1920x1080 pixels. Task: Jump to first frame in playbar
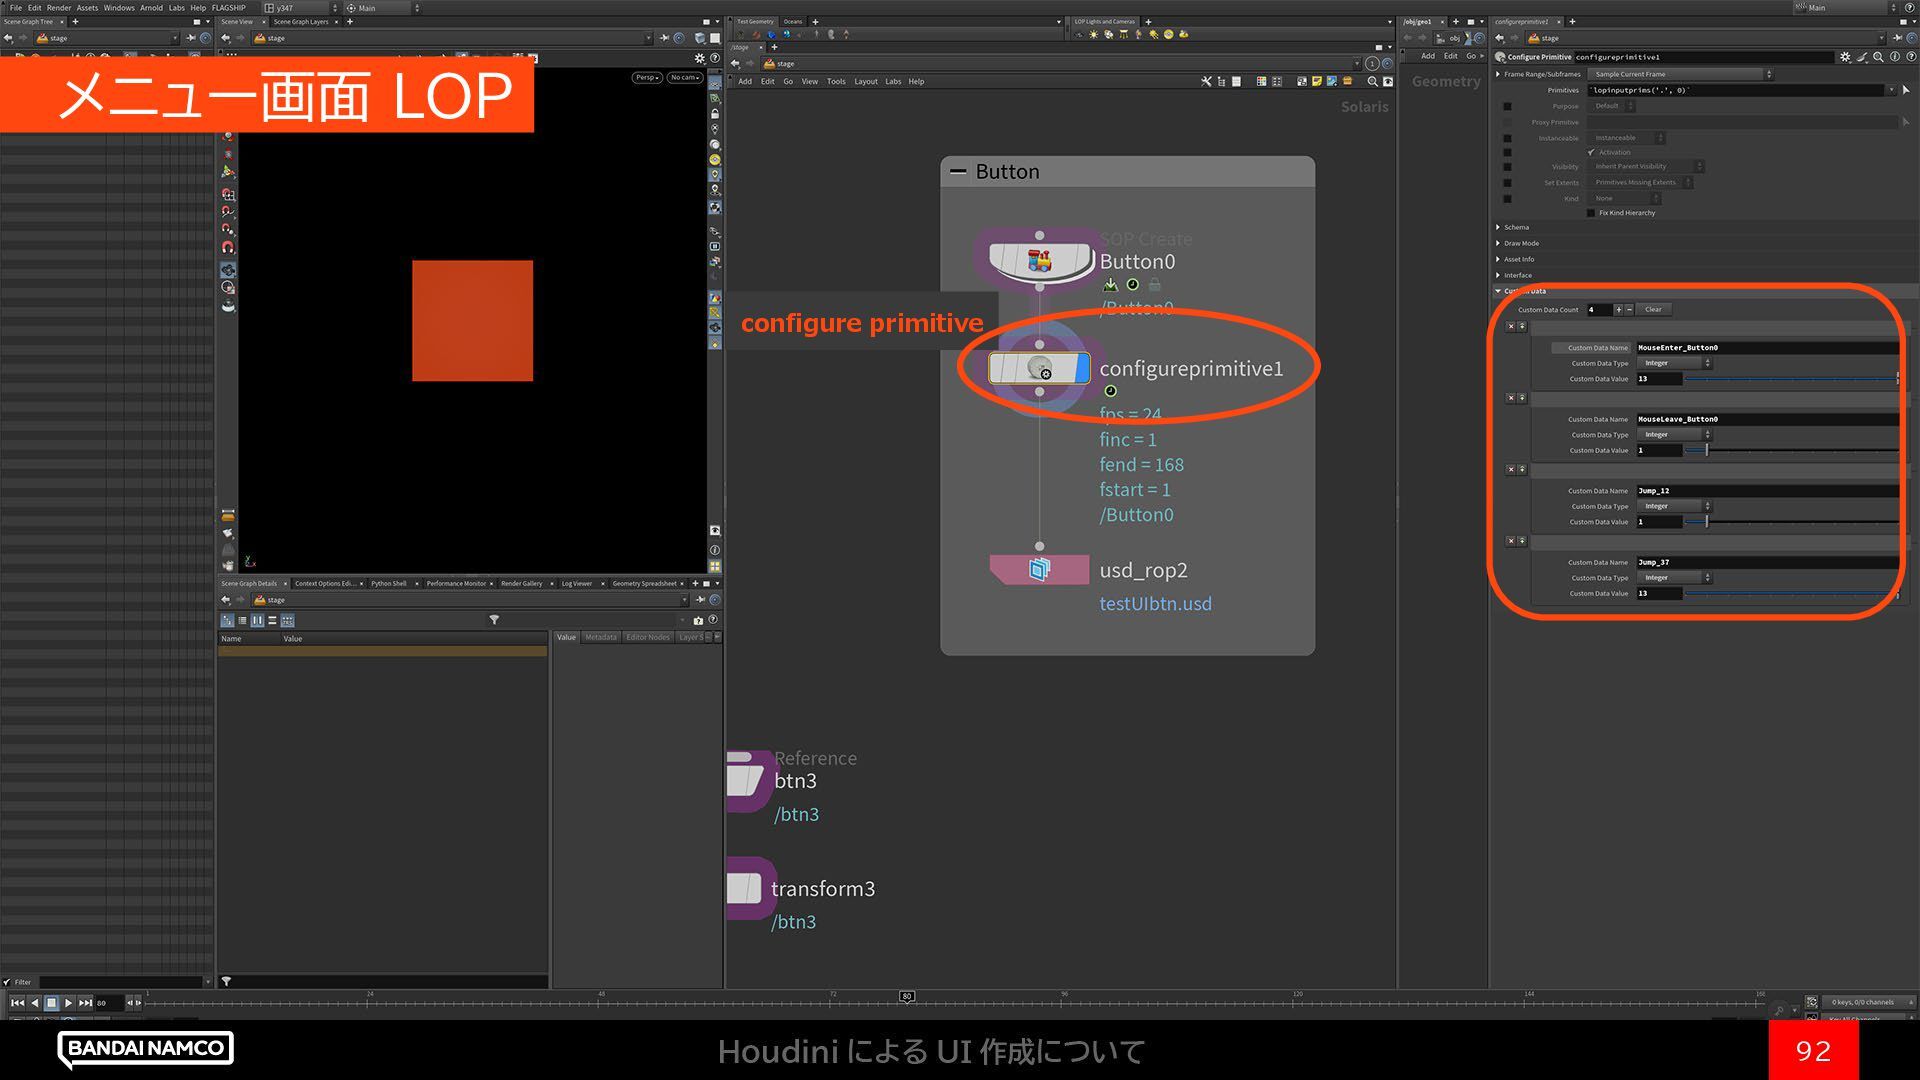pyautogui.click(x=17, y=1002)
